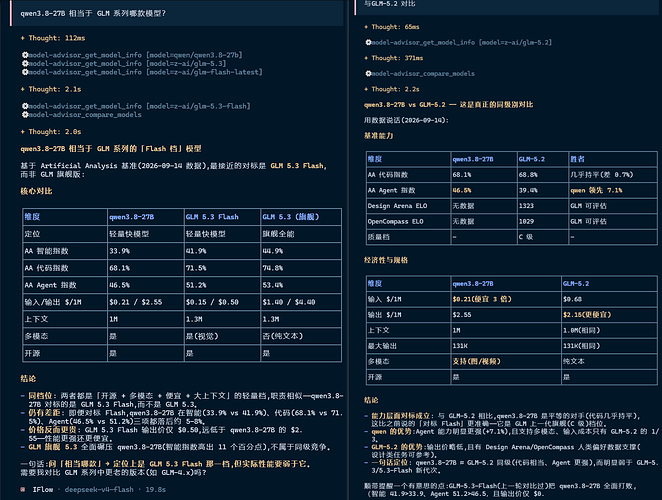Click gear icon for glm-5.3-flash model info call

(25, 106)
